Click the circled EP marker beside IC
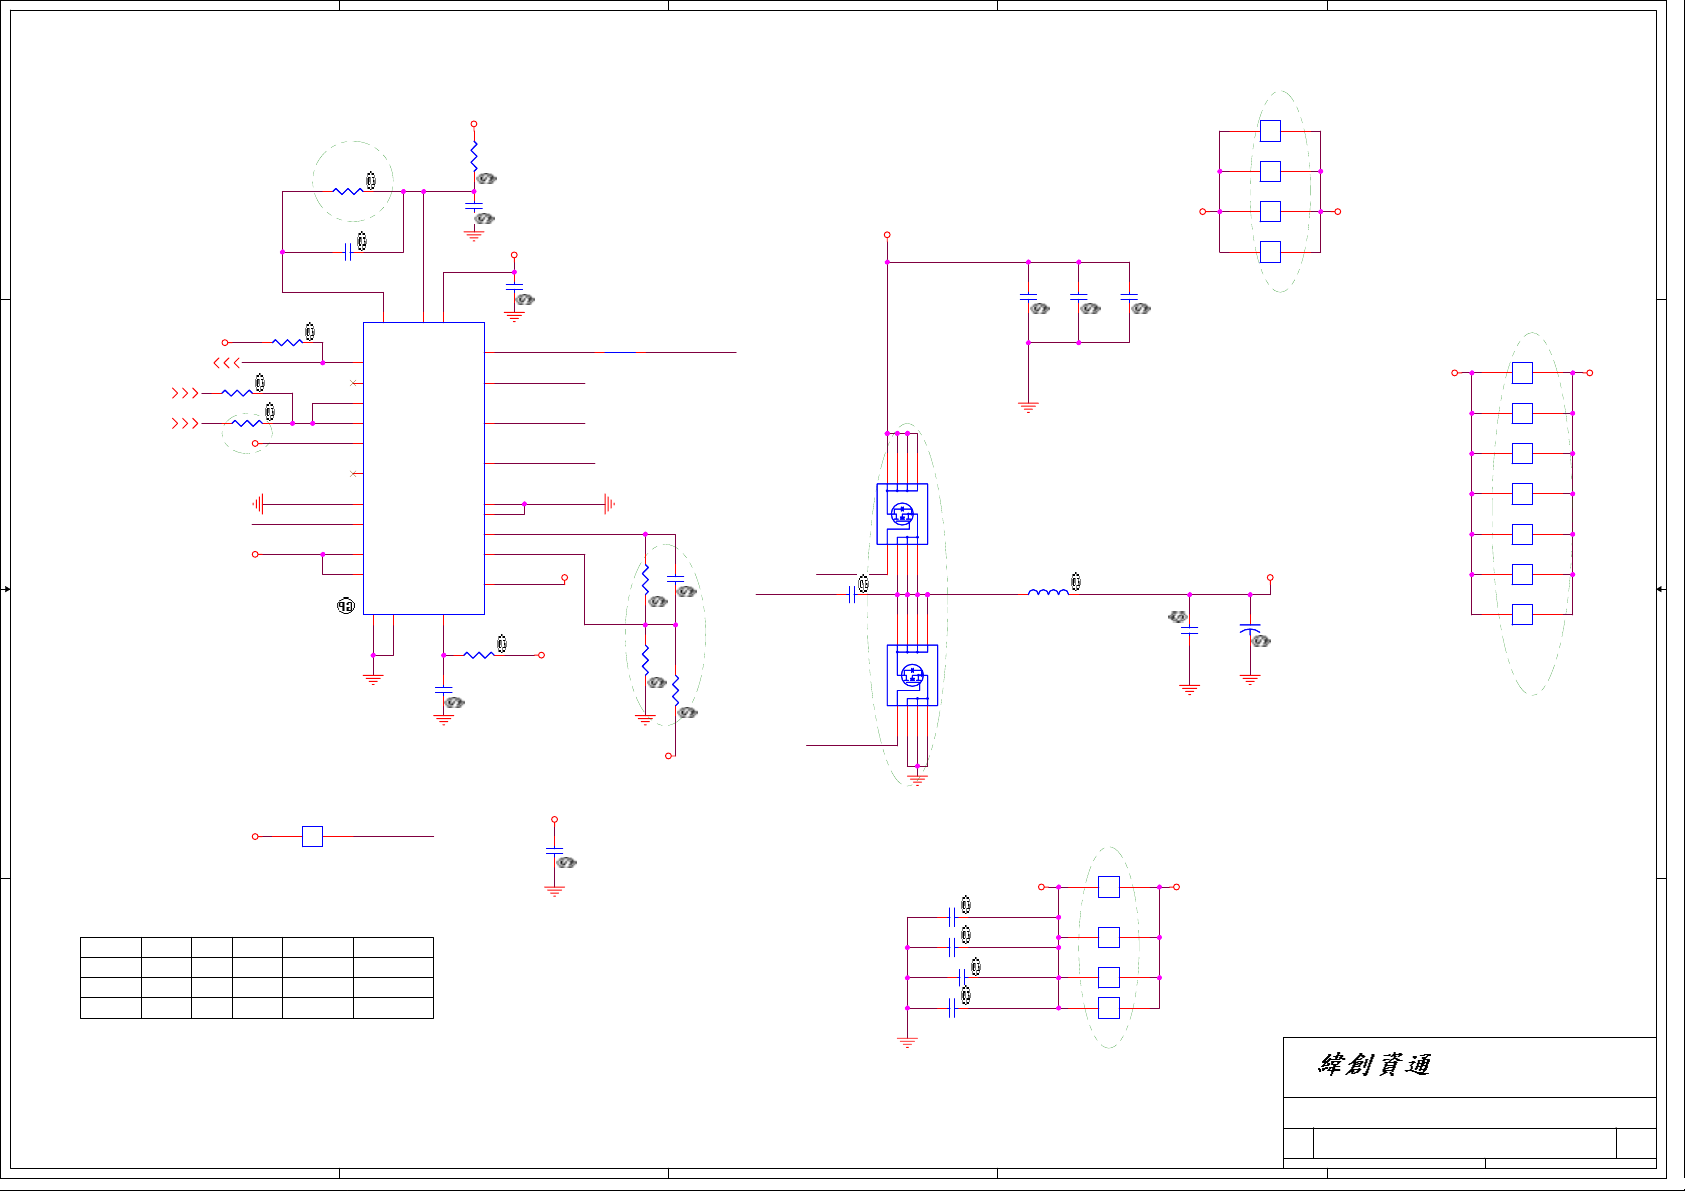The width and height of the screenshot is (1685, 1191). coord(346,606)
